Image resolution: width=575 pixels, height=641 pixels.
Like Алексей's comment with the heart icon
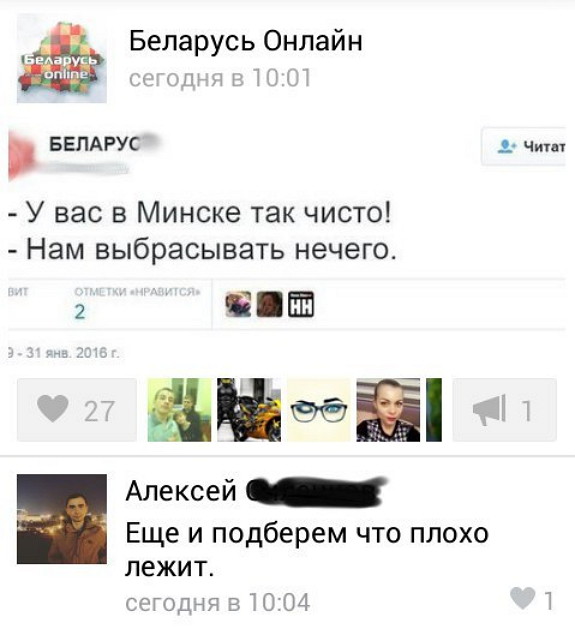coord(532,599)
